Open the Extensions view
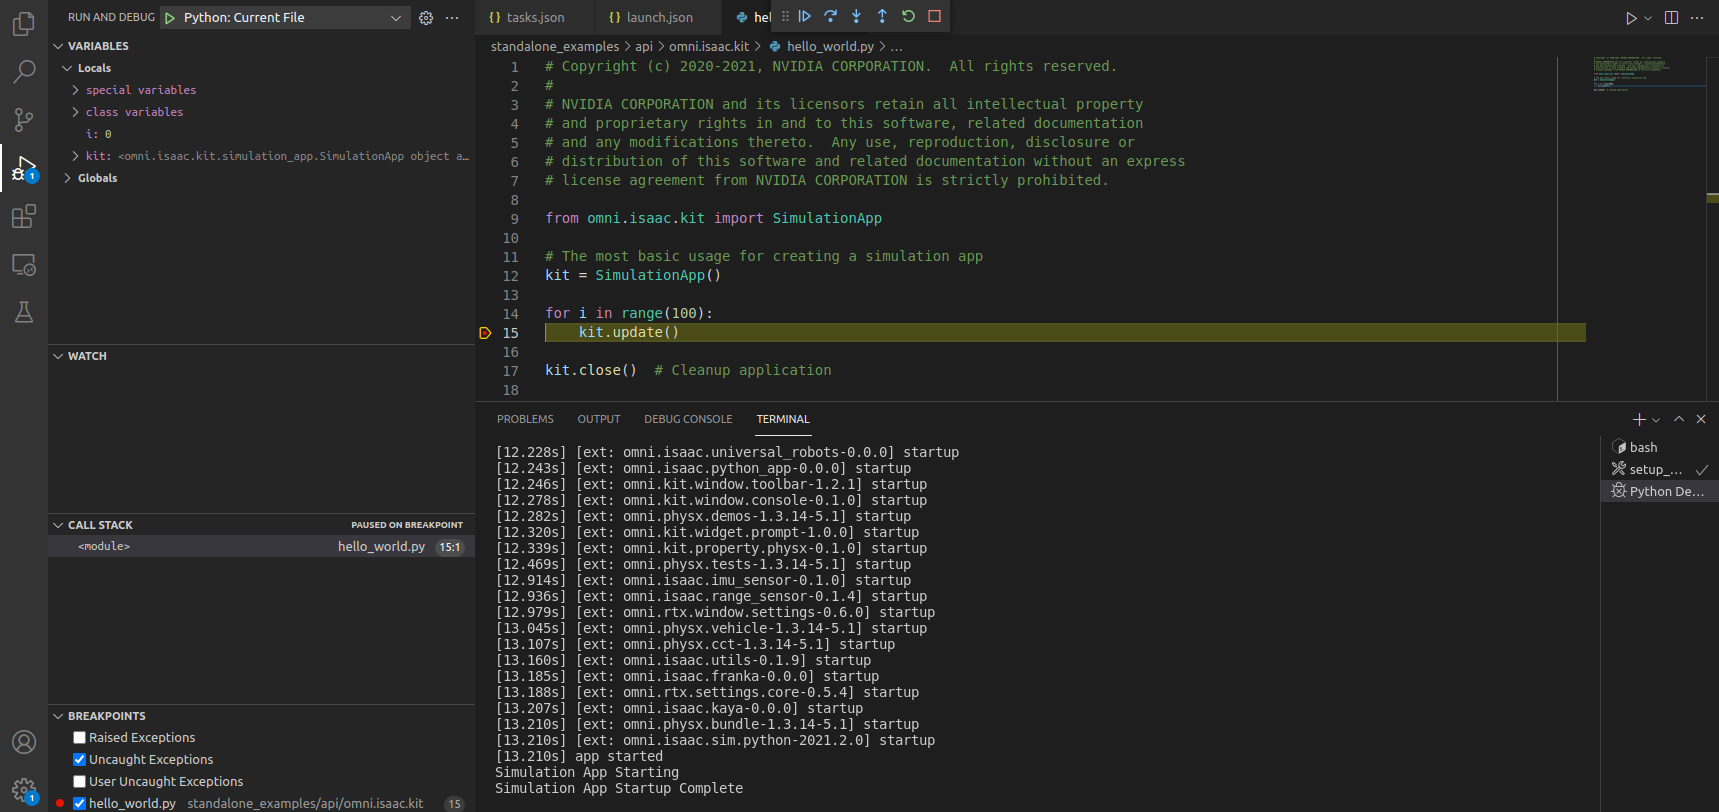 [x=24, y=216]
